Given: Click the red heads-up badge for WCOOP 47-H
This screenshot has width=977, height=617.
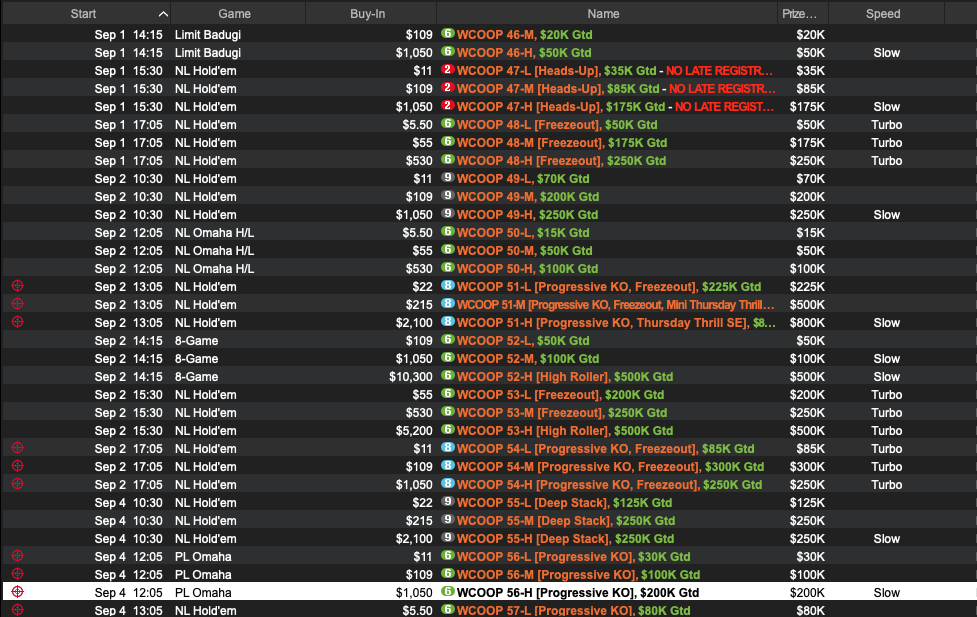Looking at the screenshot, I should pyautogui.click(x=447, y=106).
